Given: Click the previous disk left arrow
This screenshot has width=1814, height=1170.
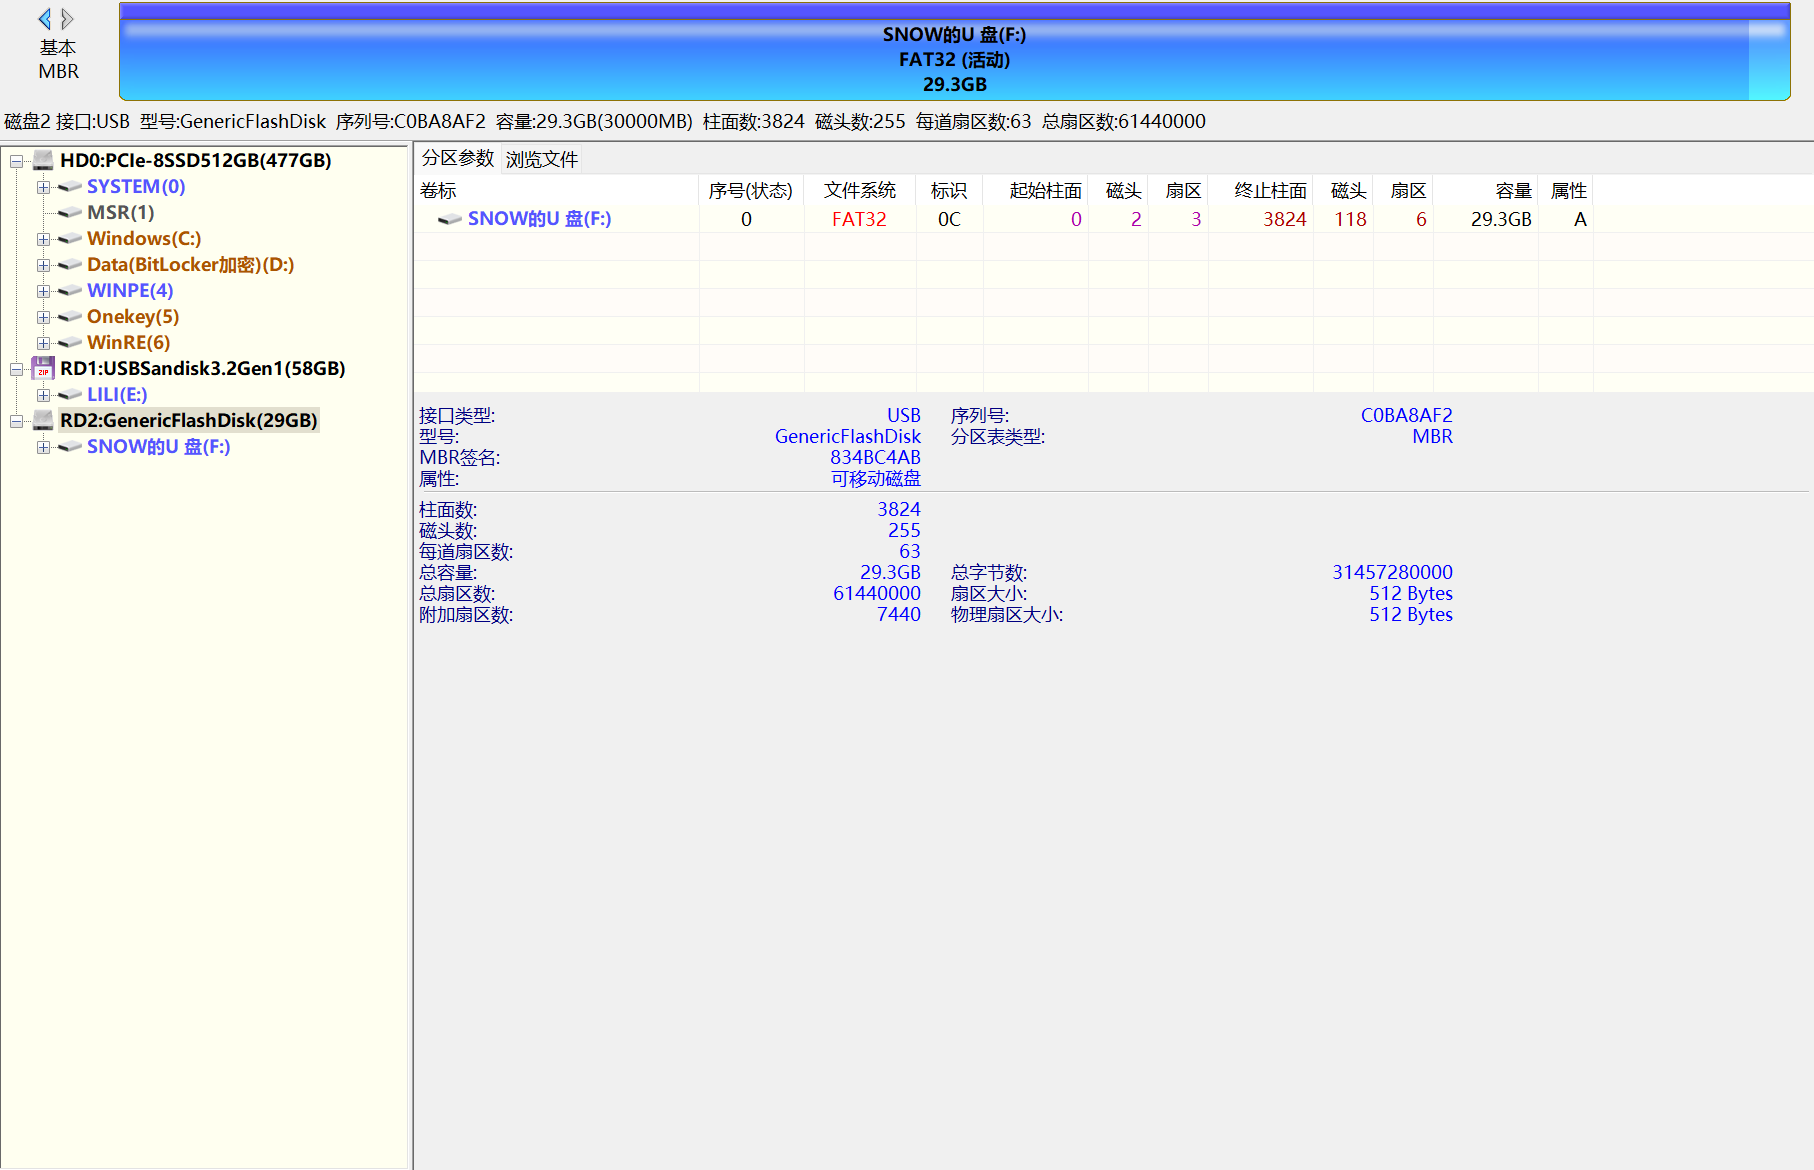Looking at the screenshot, I should pyautogui.click(x=44, y=19).
